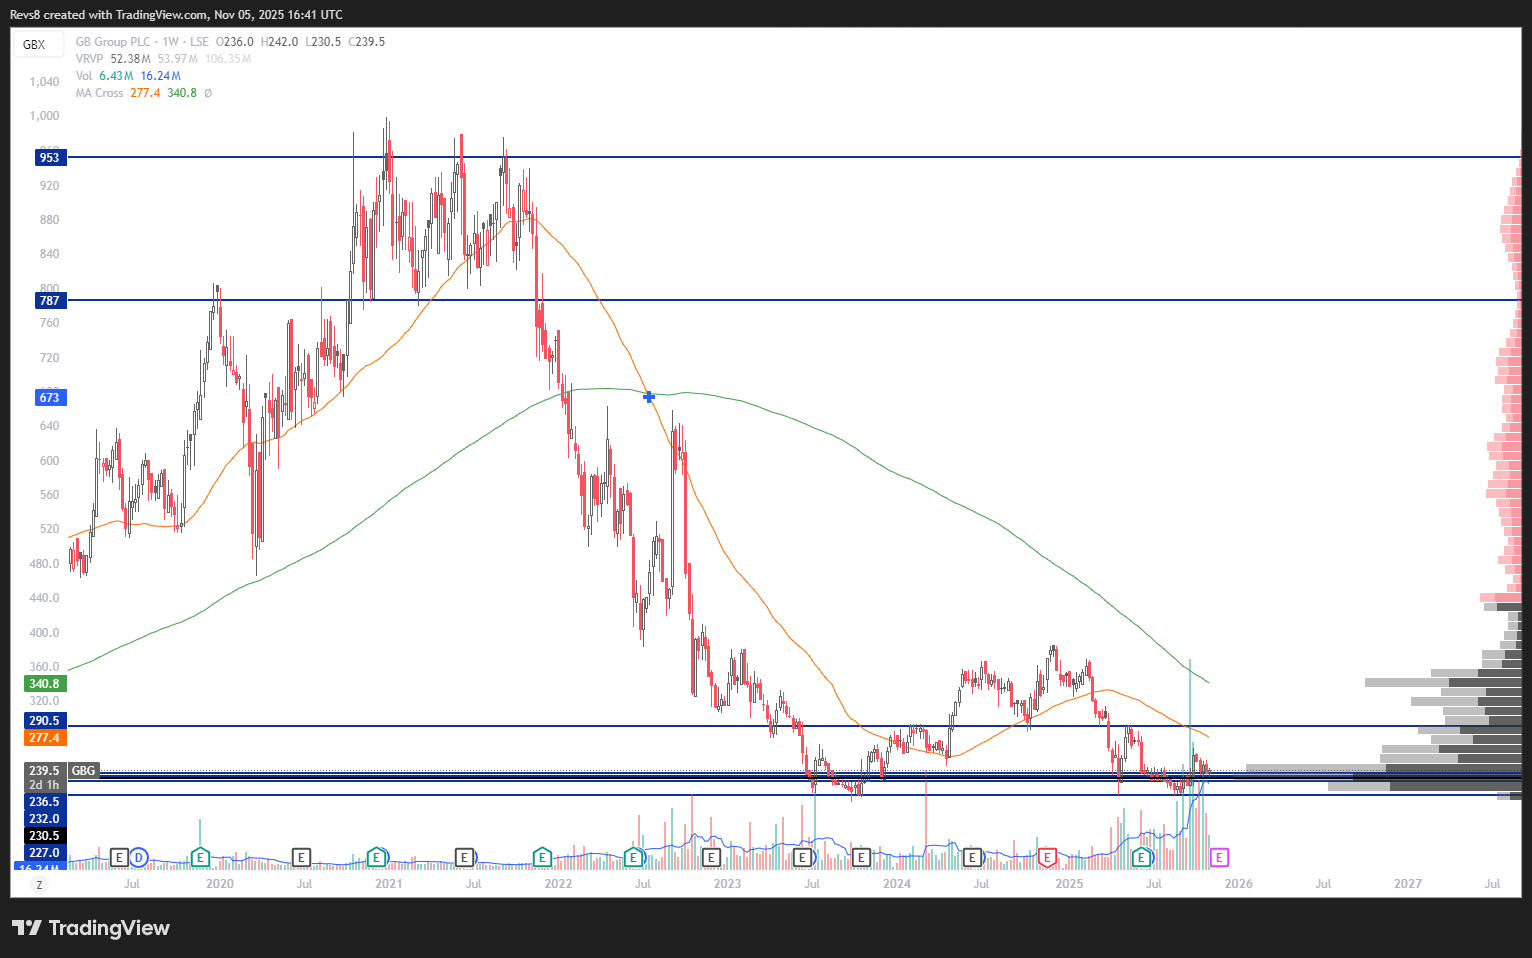Screen dimensions: 1532x958
Task: Select the VRVP indicator legend label
Action: 89,59
